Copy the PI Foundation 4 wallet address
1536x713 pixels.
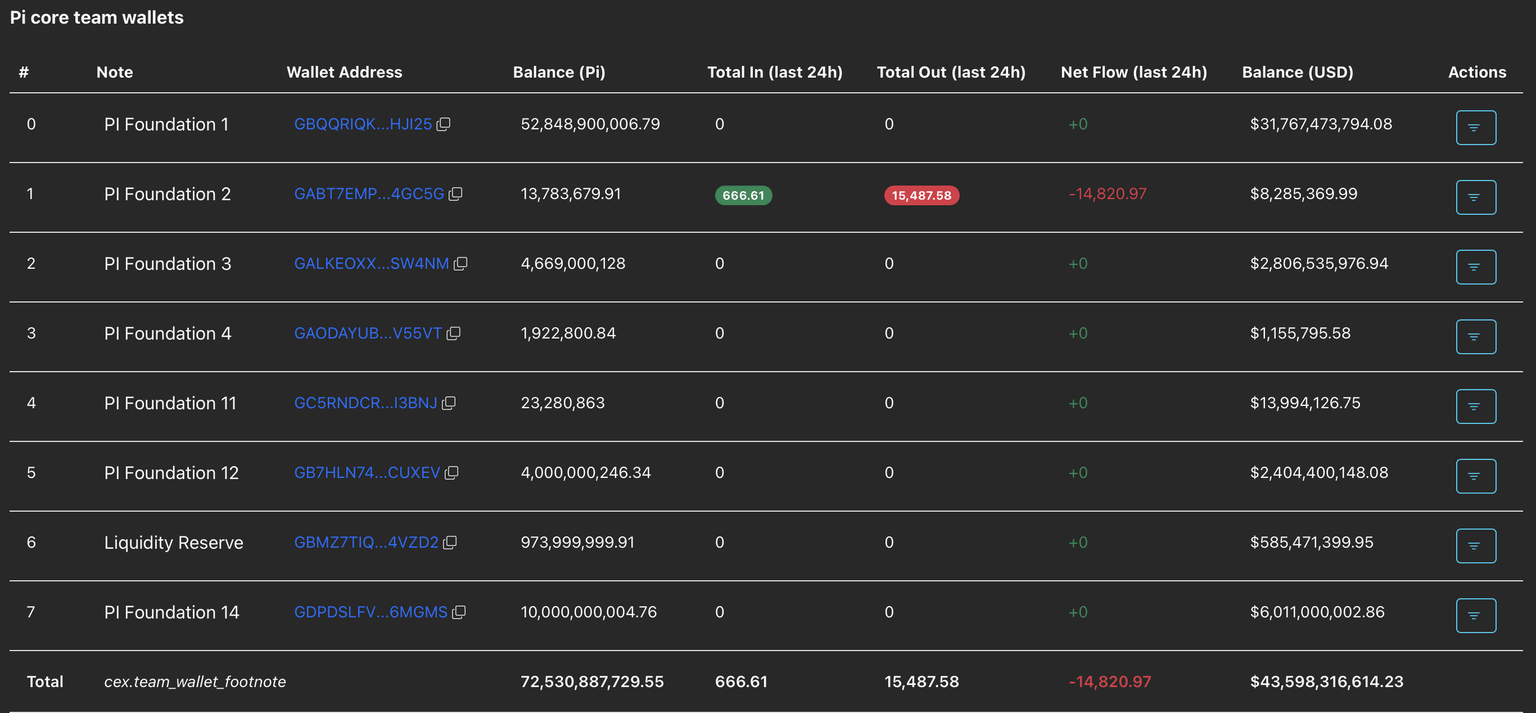454,334
